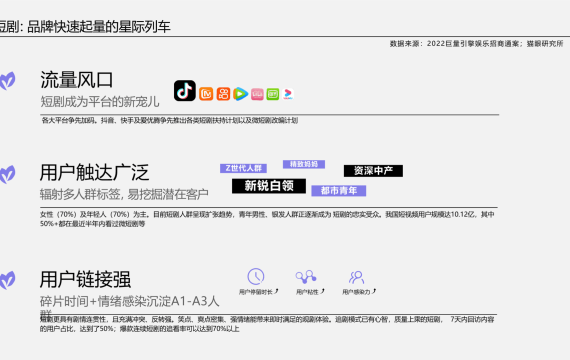Click the slide title 品牌快速起量的星际列车
The width and height of the screenshot is (570, 360).
[x=99, y=27]
